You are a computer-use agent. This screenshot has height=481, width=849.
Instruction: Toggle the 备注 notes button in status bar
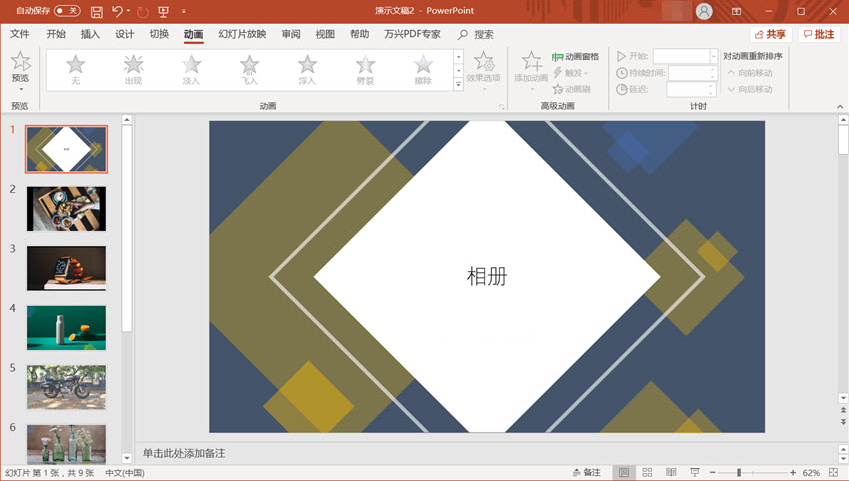[x=587, y=472]
